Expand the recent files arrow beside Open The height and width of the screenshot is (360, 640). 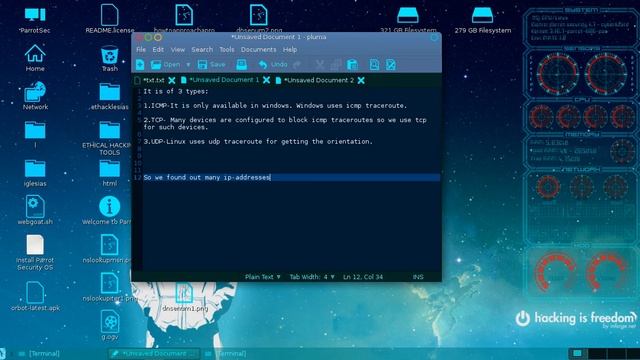(188, 64)
